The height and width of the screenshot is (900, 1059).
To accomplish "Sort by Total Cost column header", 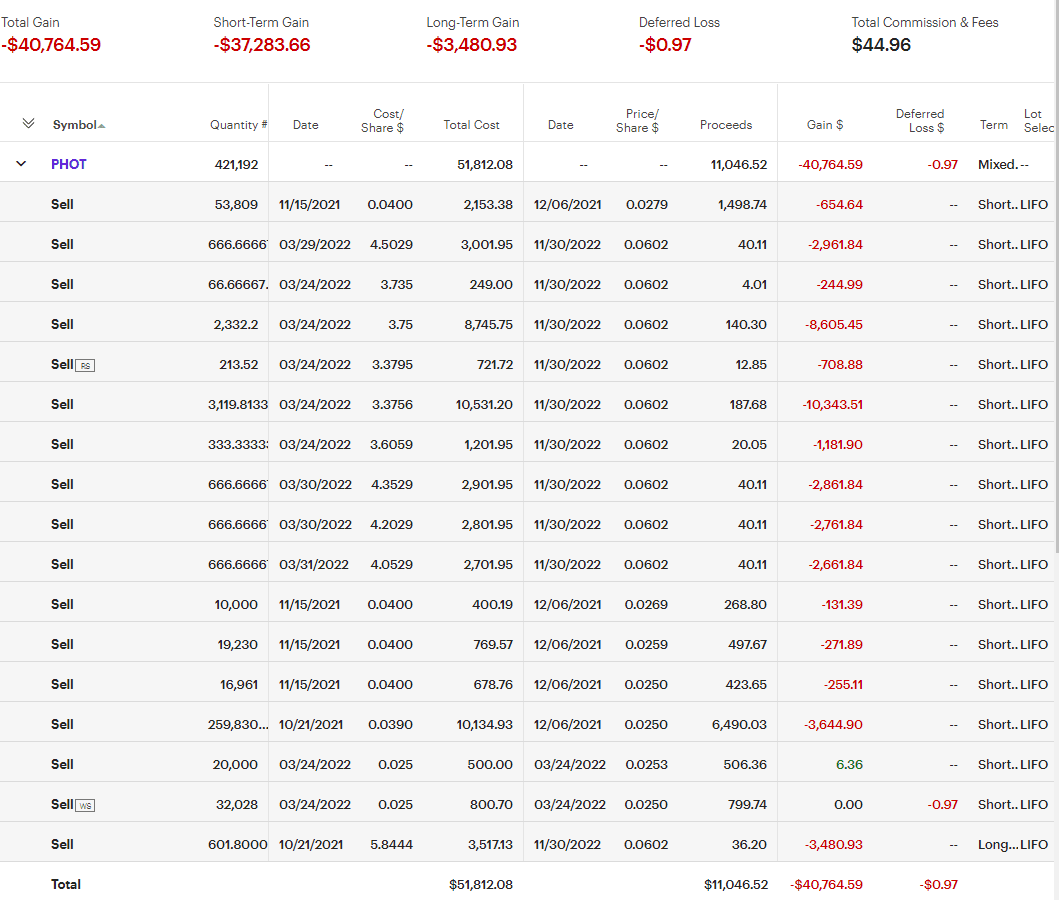I will [x=471, y=125].
